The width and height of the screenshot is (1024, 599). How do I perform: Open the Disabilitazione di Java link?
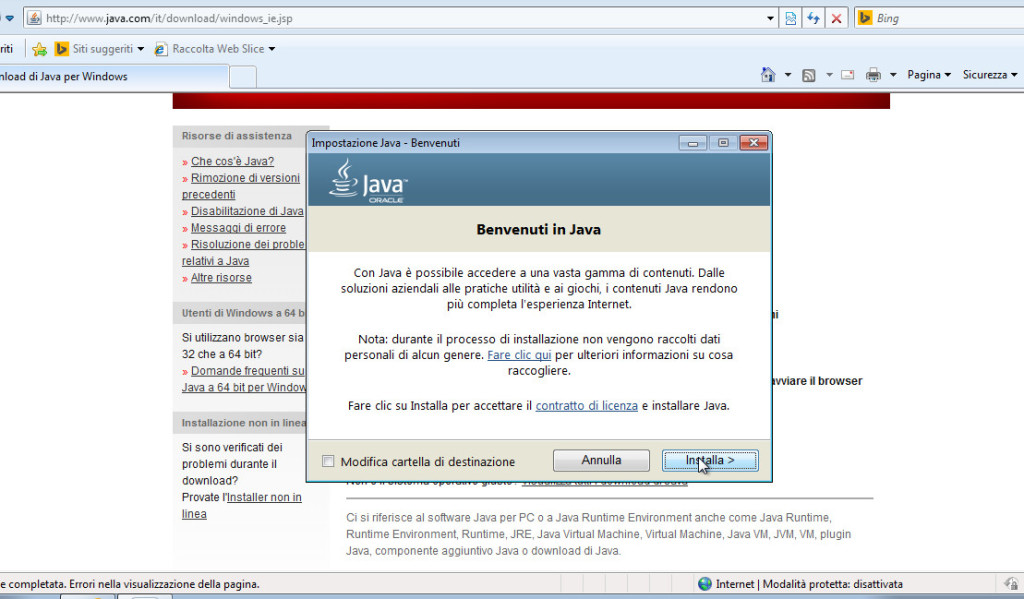point(247,211)
